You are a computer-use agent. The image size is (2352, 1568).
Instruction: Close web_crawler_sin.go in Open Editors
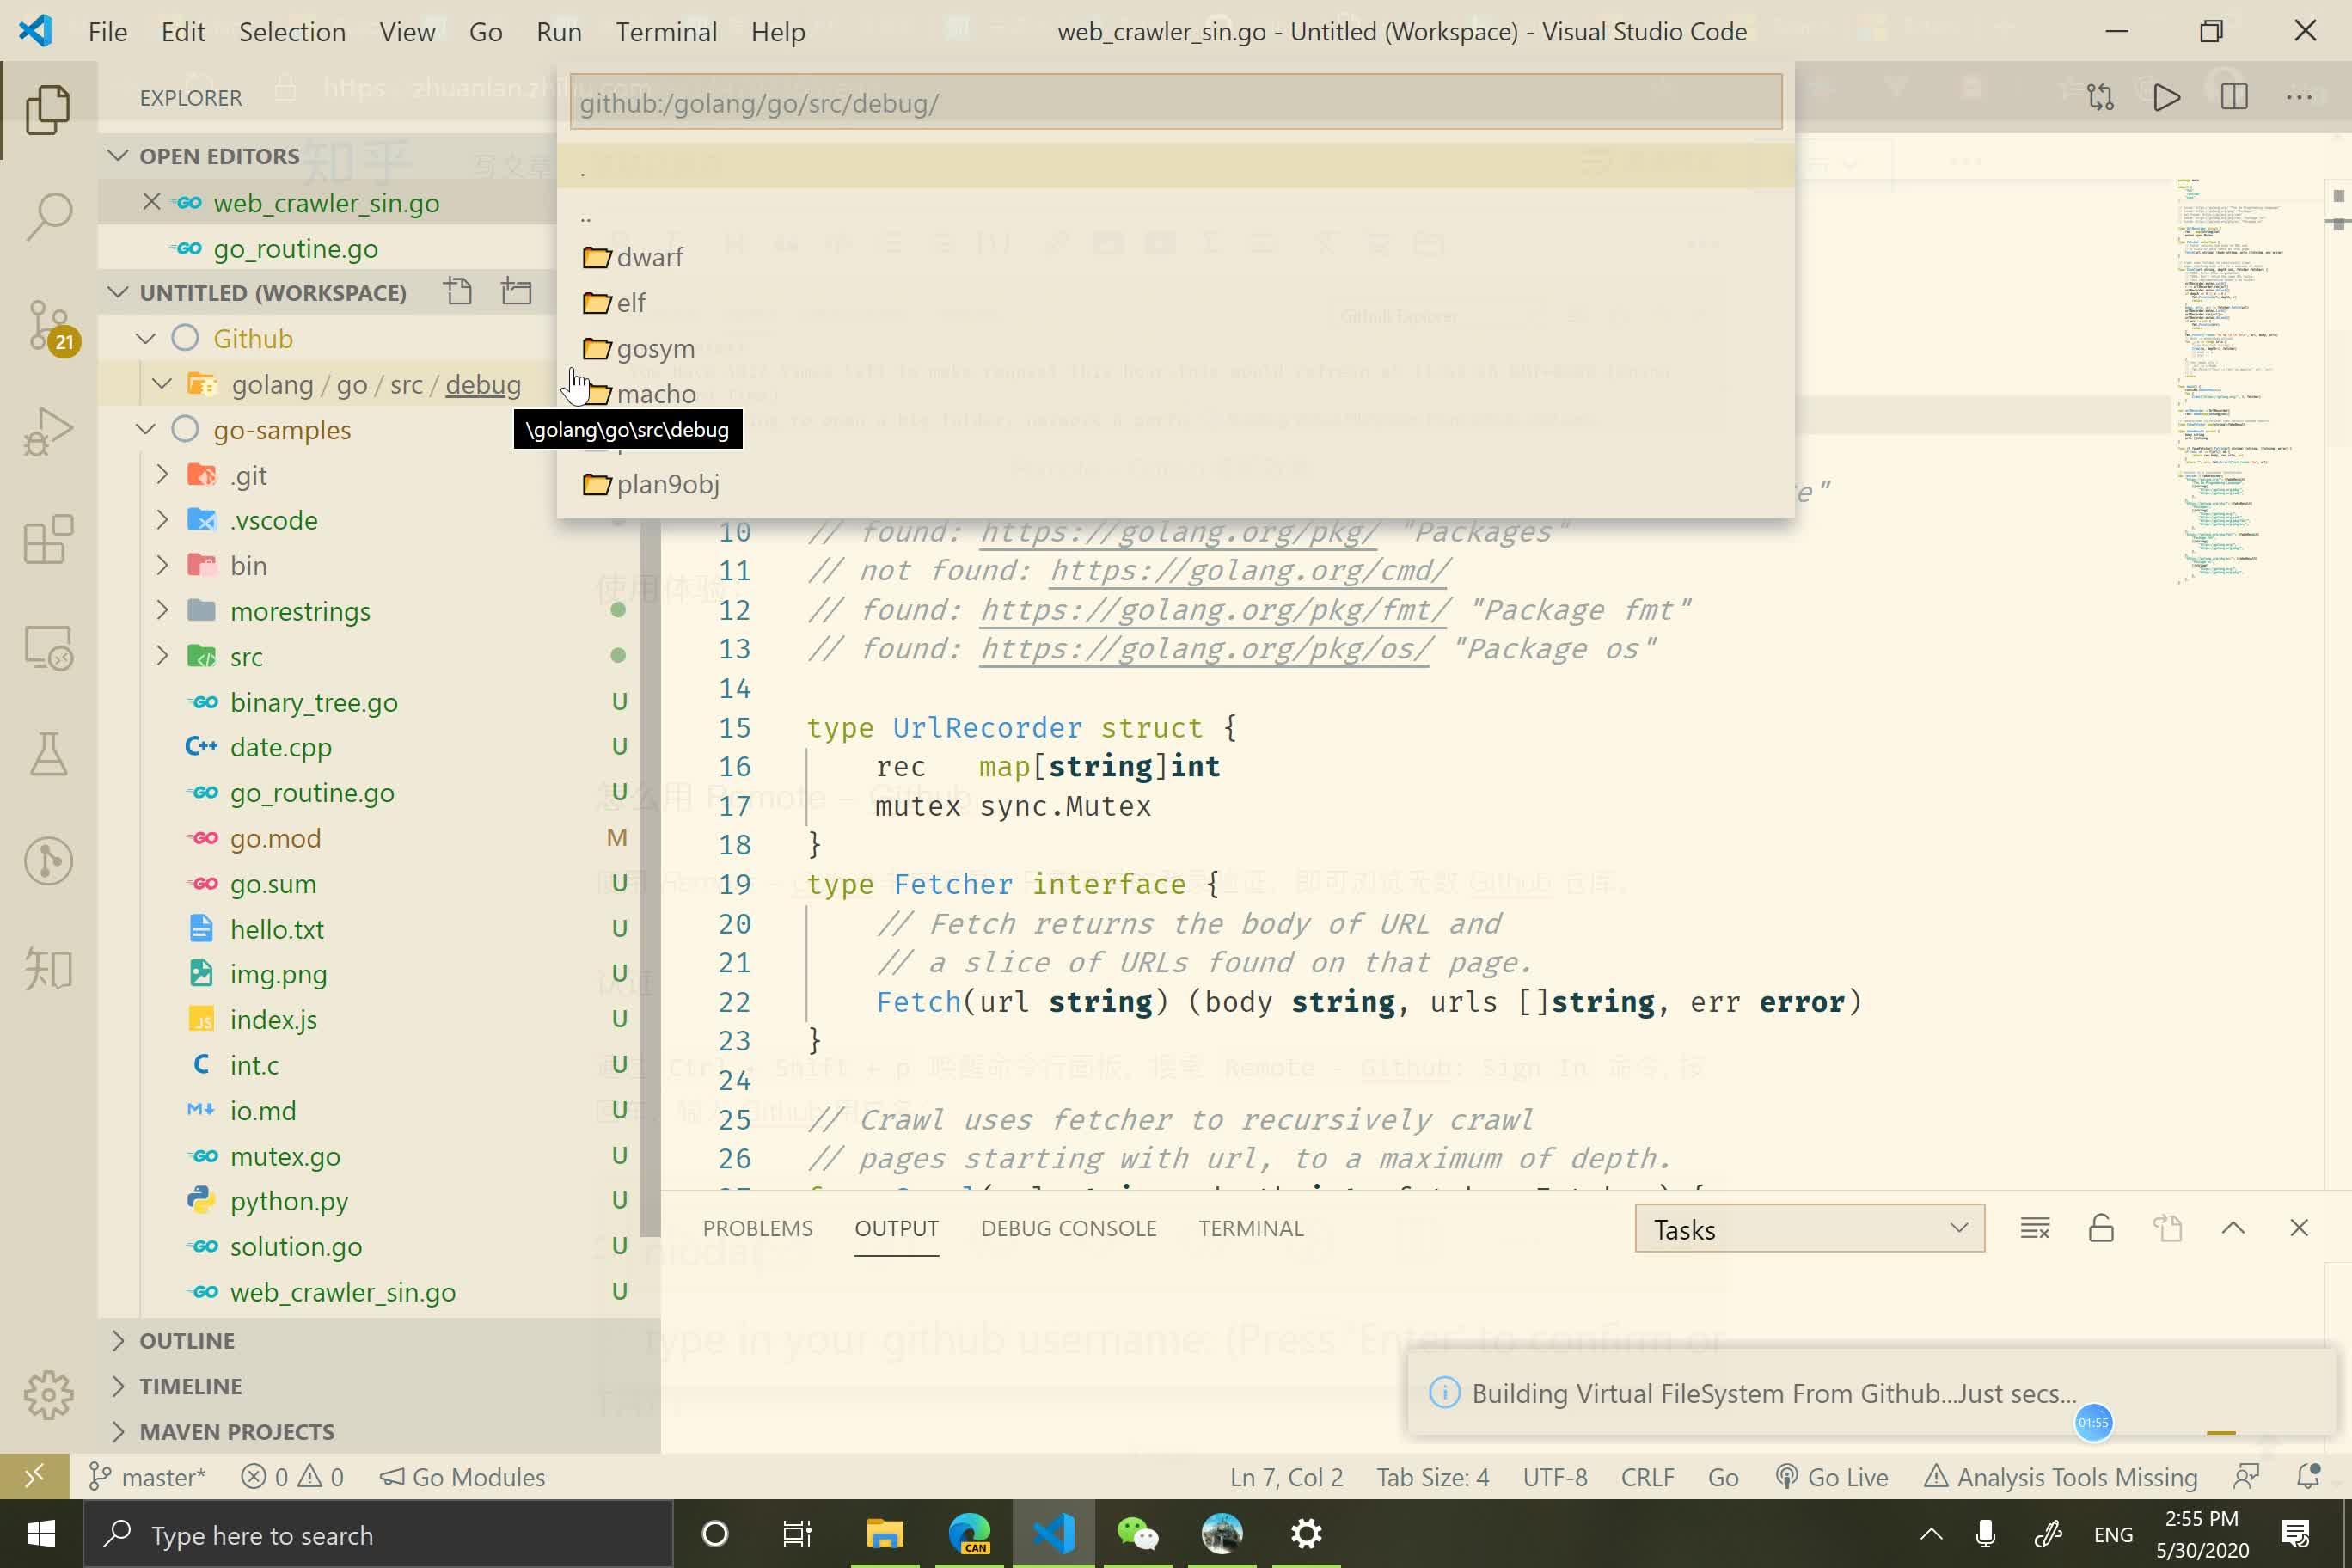pos(152,202)
